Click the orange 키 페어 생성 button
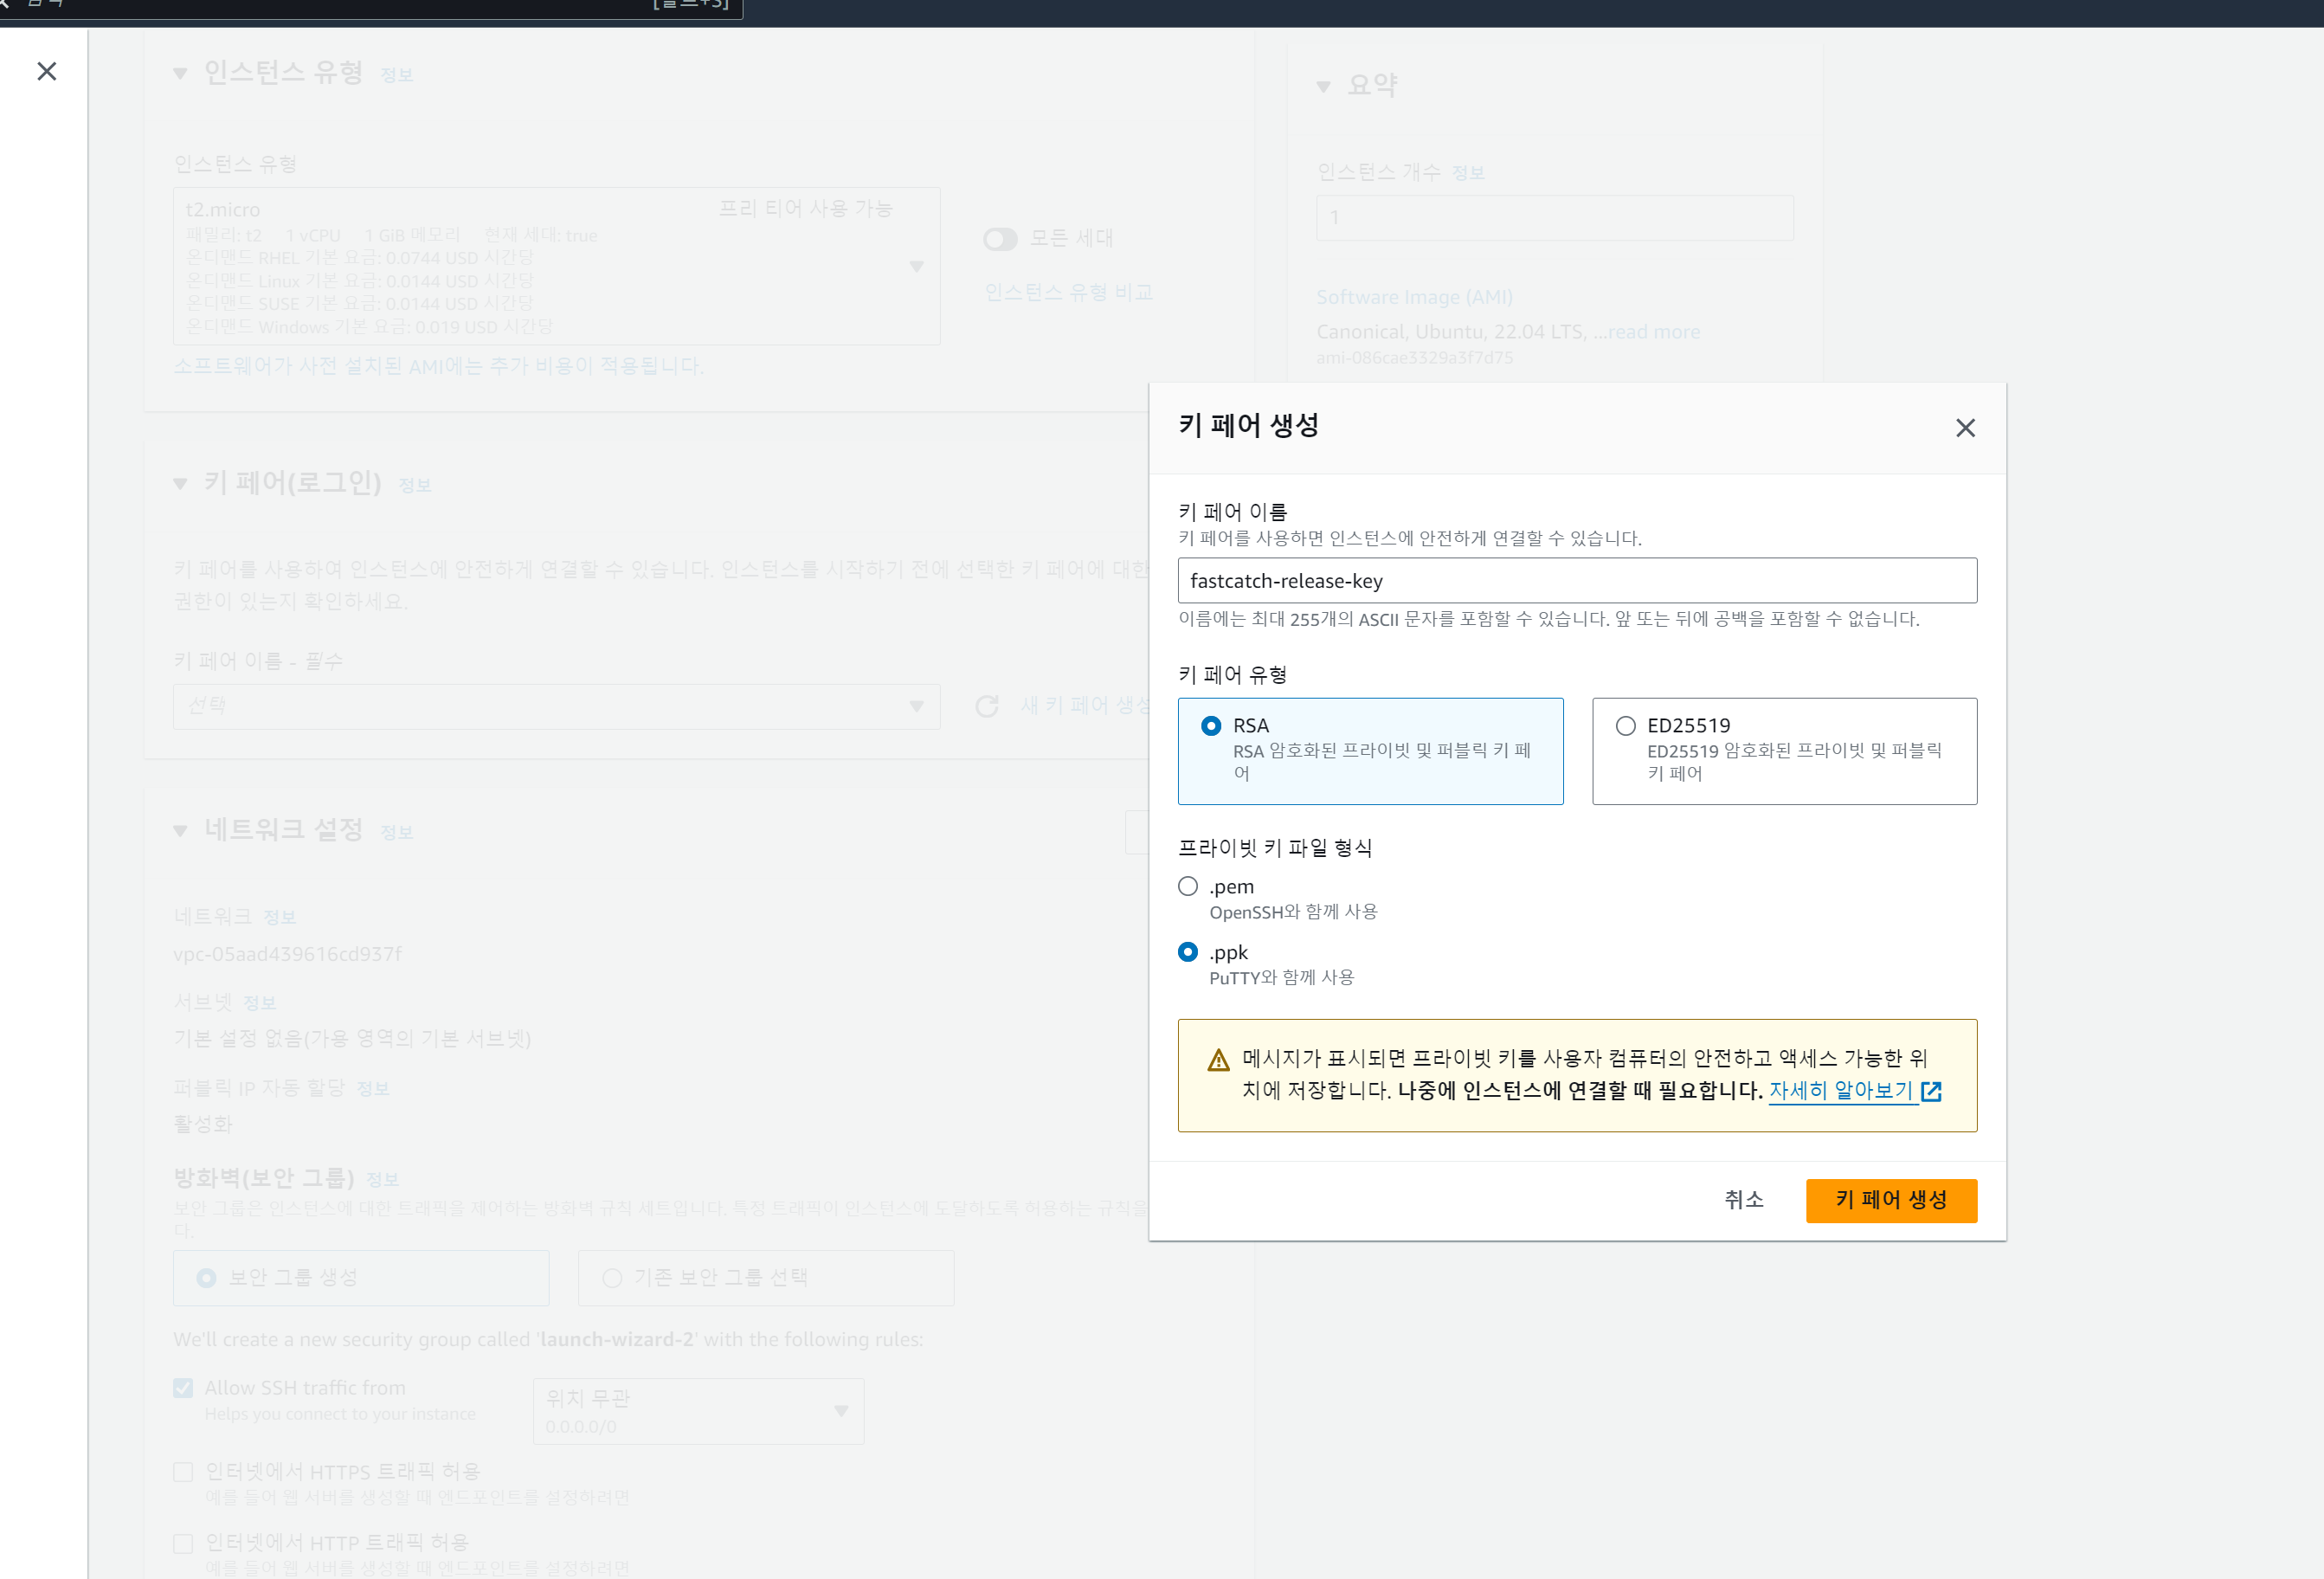 click(1890, 1200)
